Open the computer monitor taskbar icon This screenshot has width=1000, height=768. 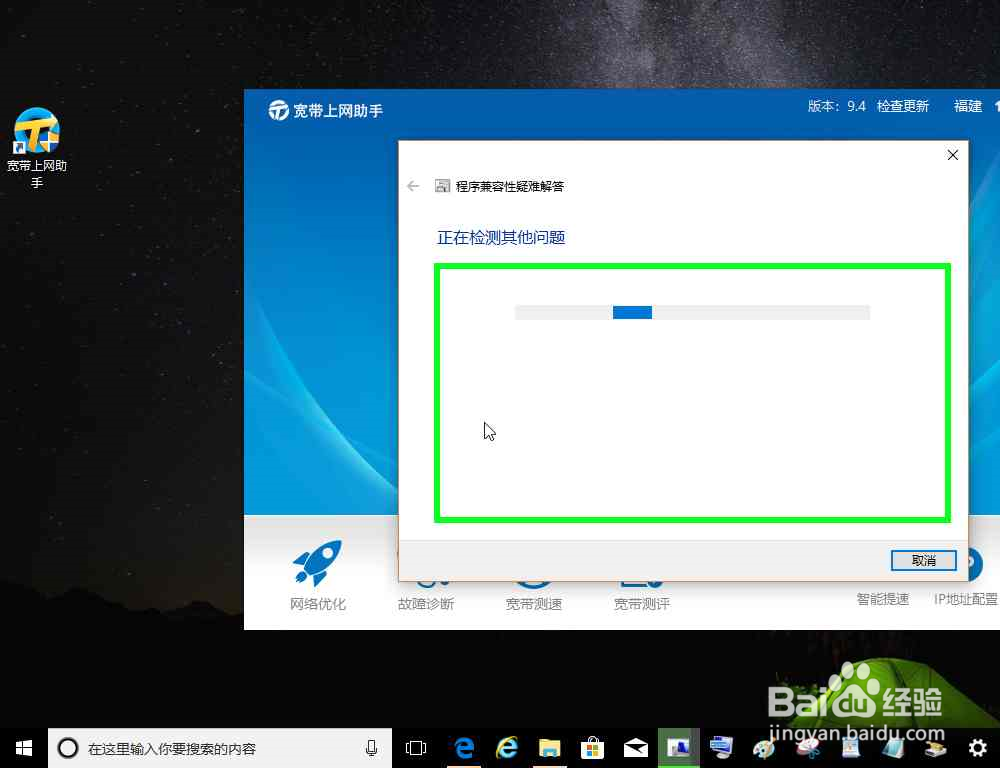(x=721, y=748)
